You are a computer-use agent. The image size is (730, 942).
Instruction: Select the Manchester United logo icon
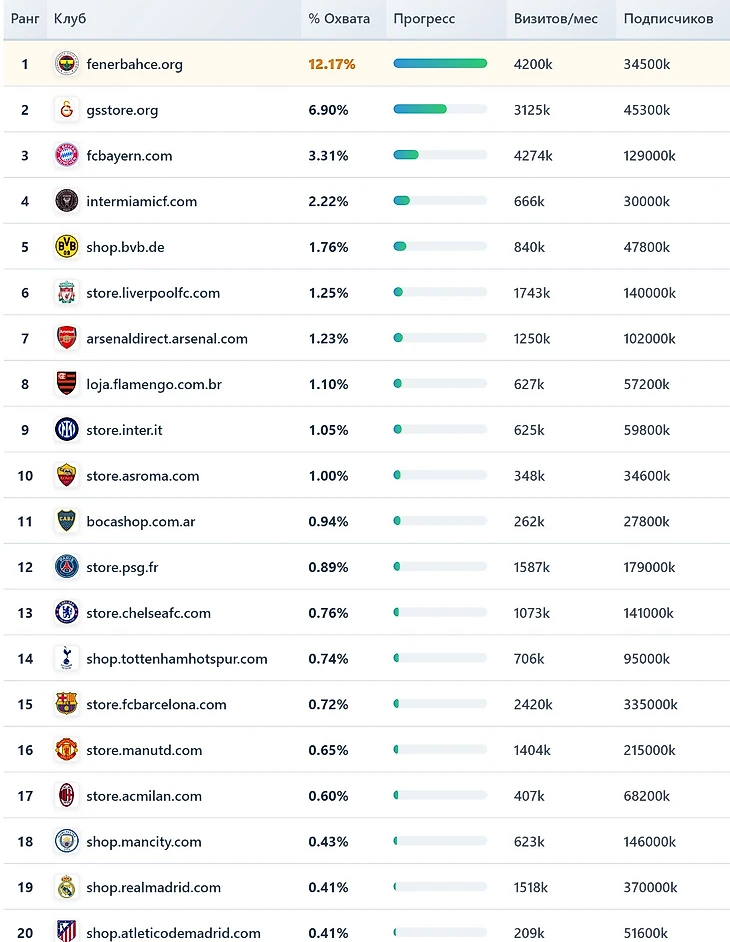pos(66,750)
